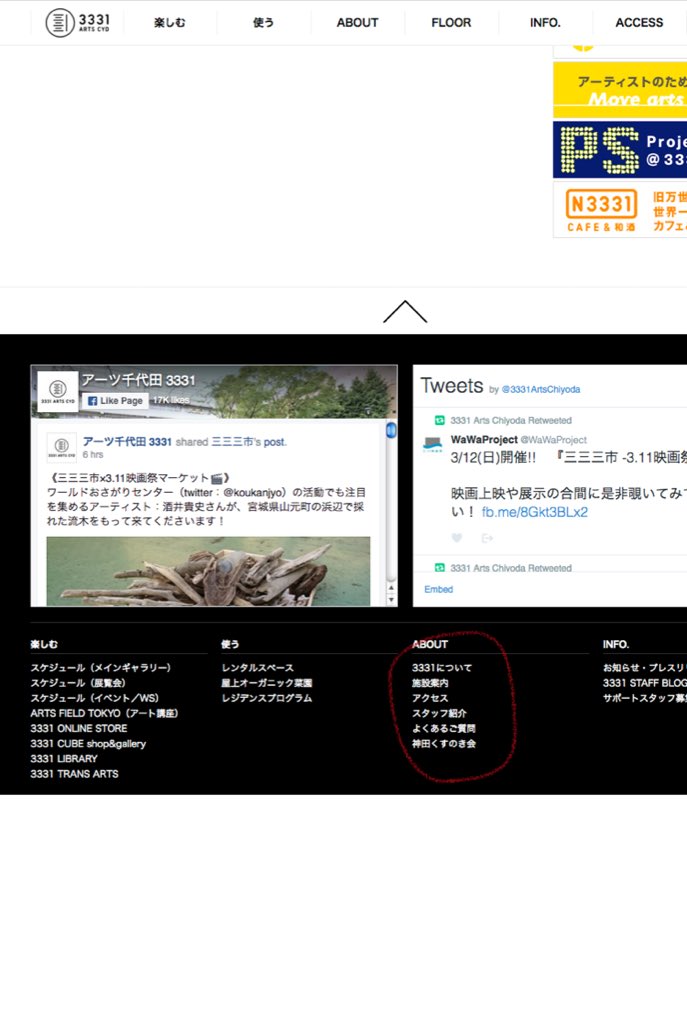Open the fb.me/8Gkt3BLx2 tweet link

(x=535, y=512)
